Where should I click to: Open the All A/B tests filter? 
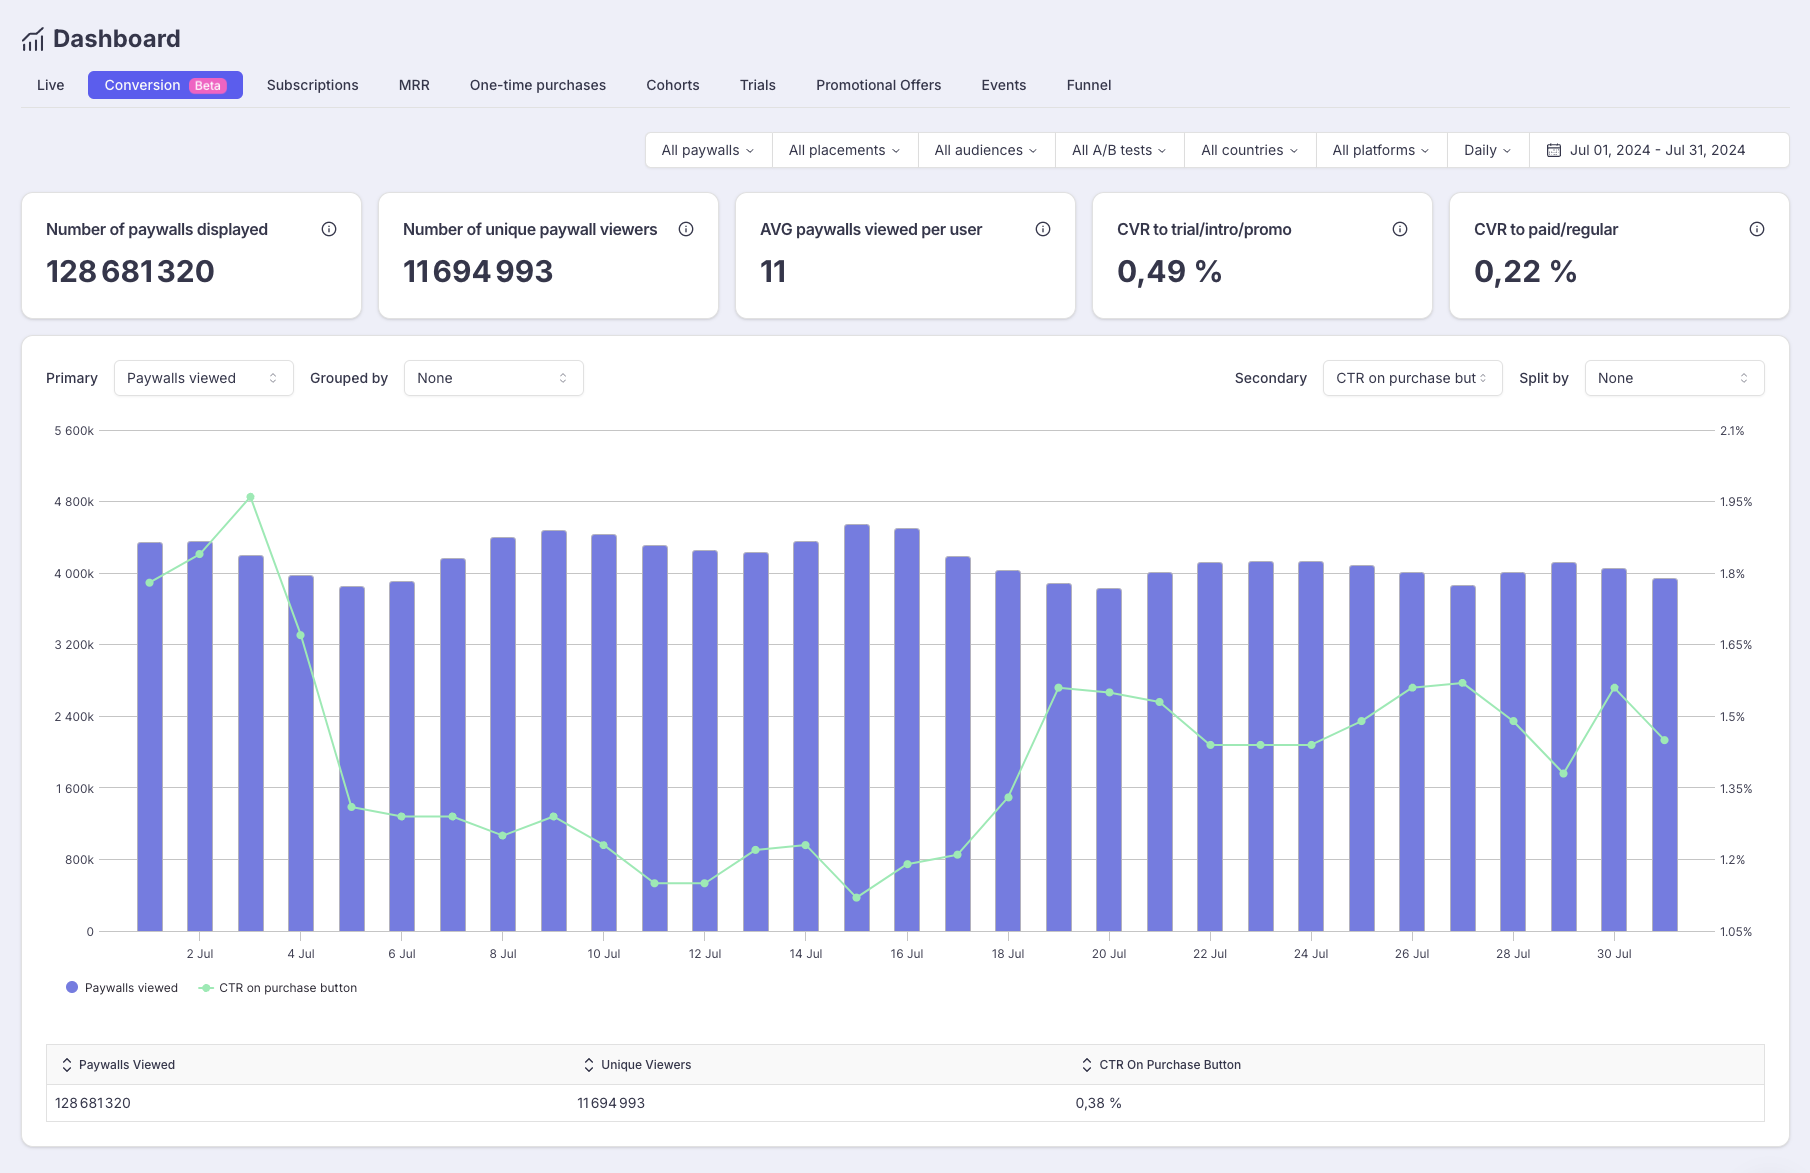[x=1120, y=150]
